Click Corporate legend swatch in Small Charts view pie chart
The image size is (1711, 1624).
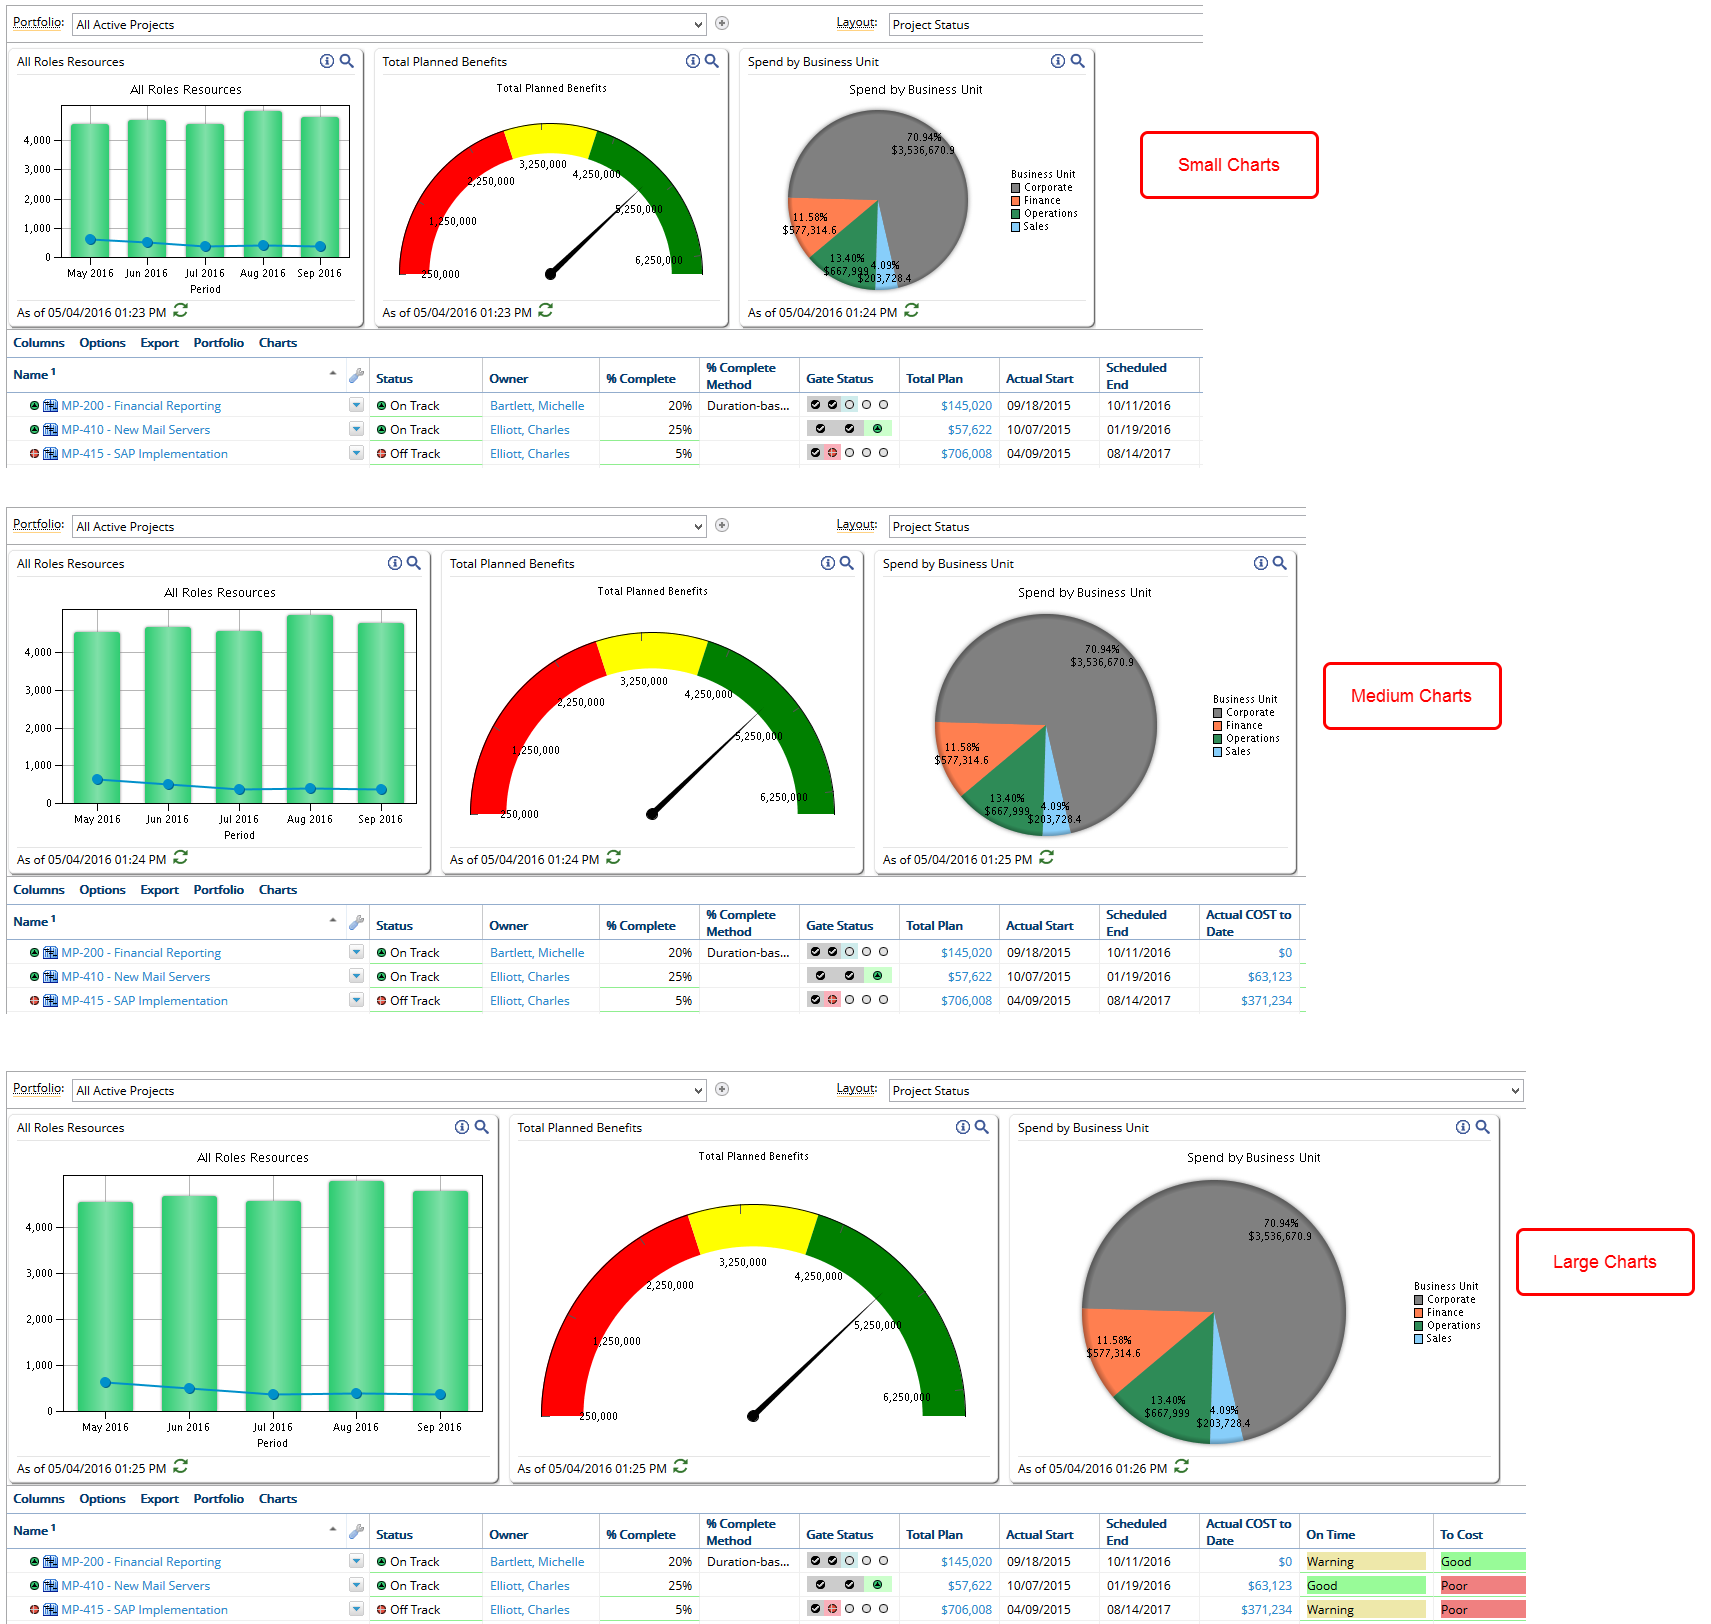[1016, 188]
